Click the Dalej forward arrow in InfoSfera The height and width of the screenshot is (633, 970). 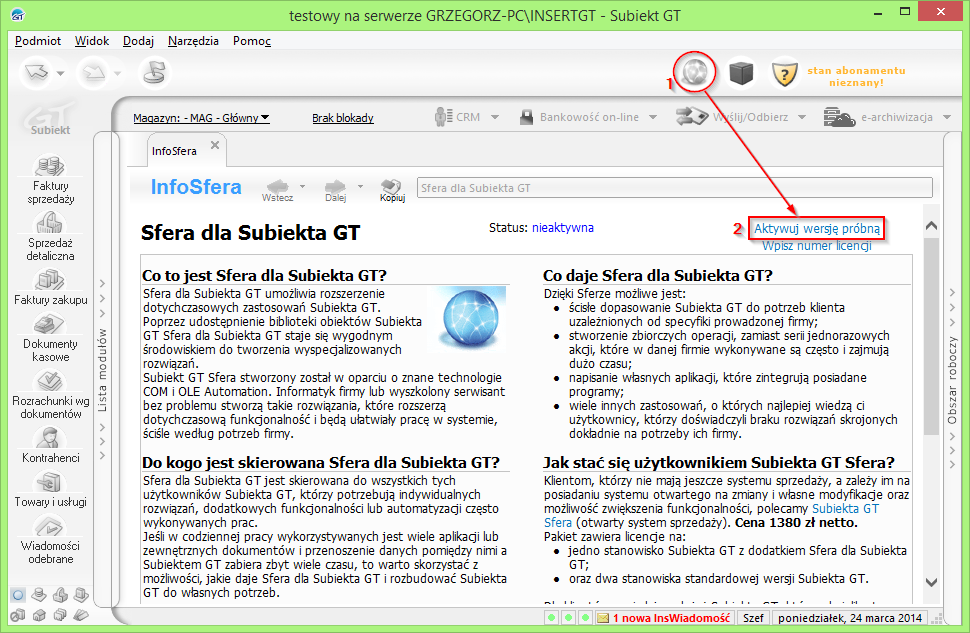pos(335,189)
